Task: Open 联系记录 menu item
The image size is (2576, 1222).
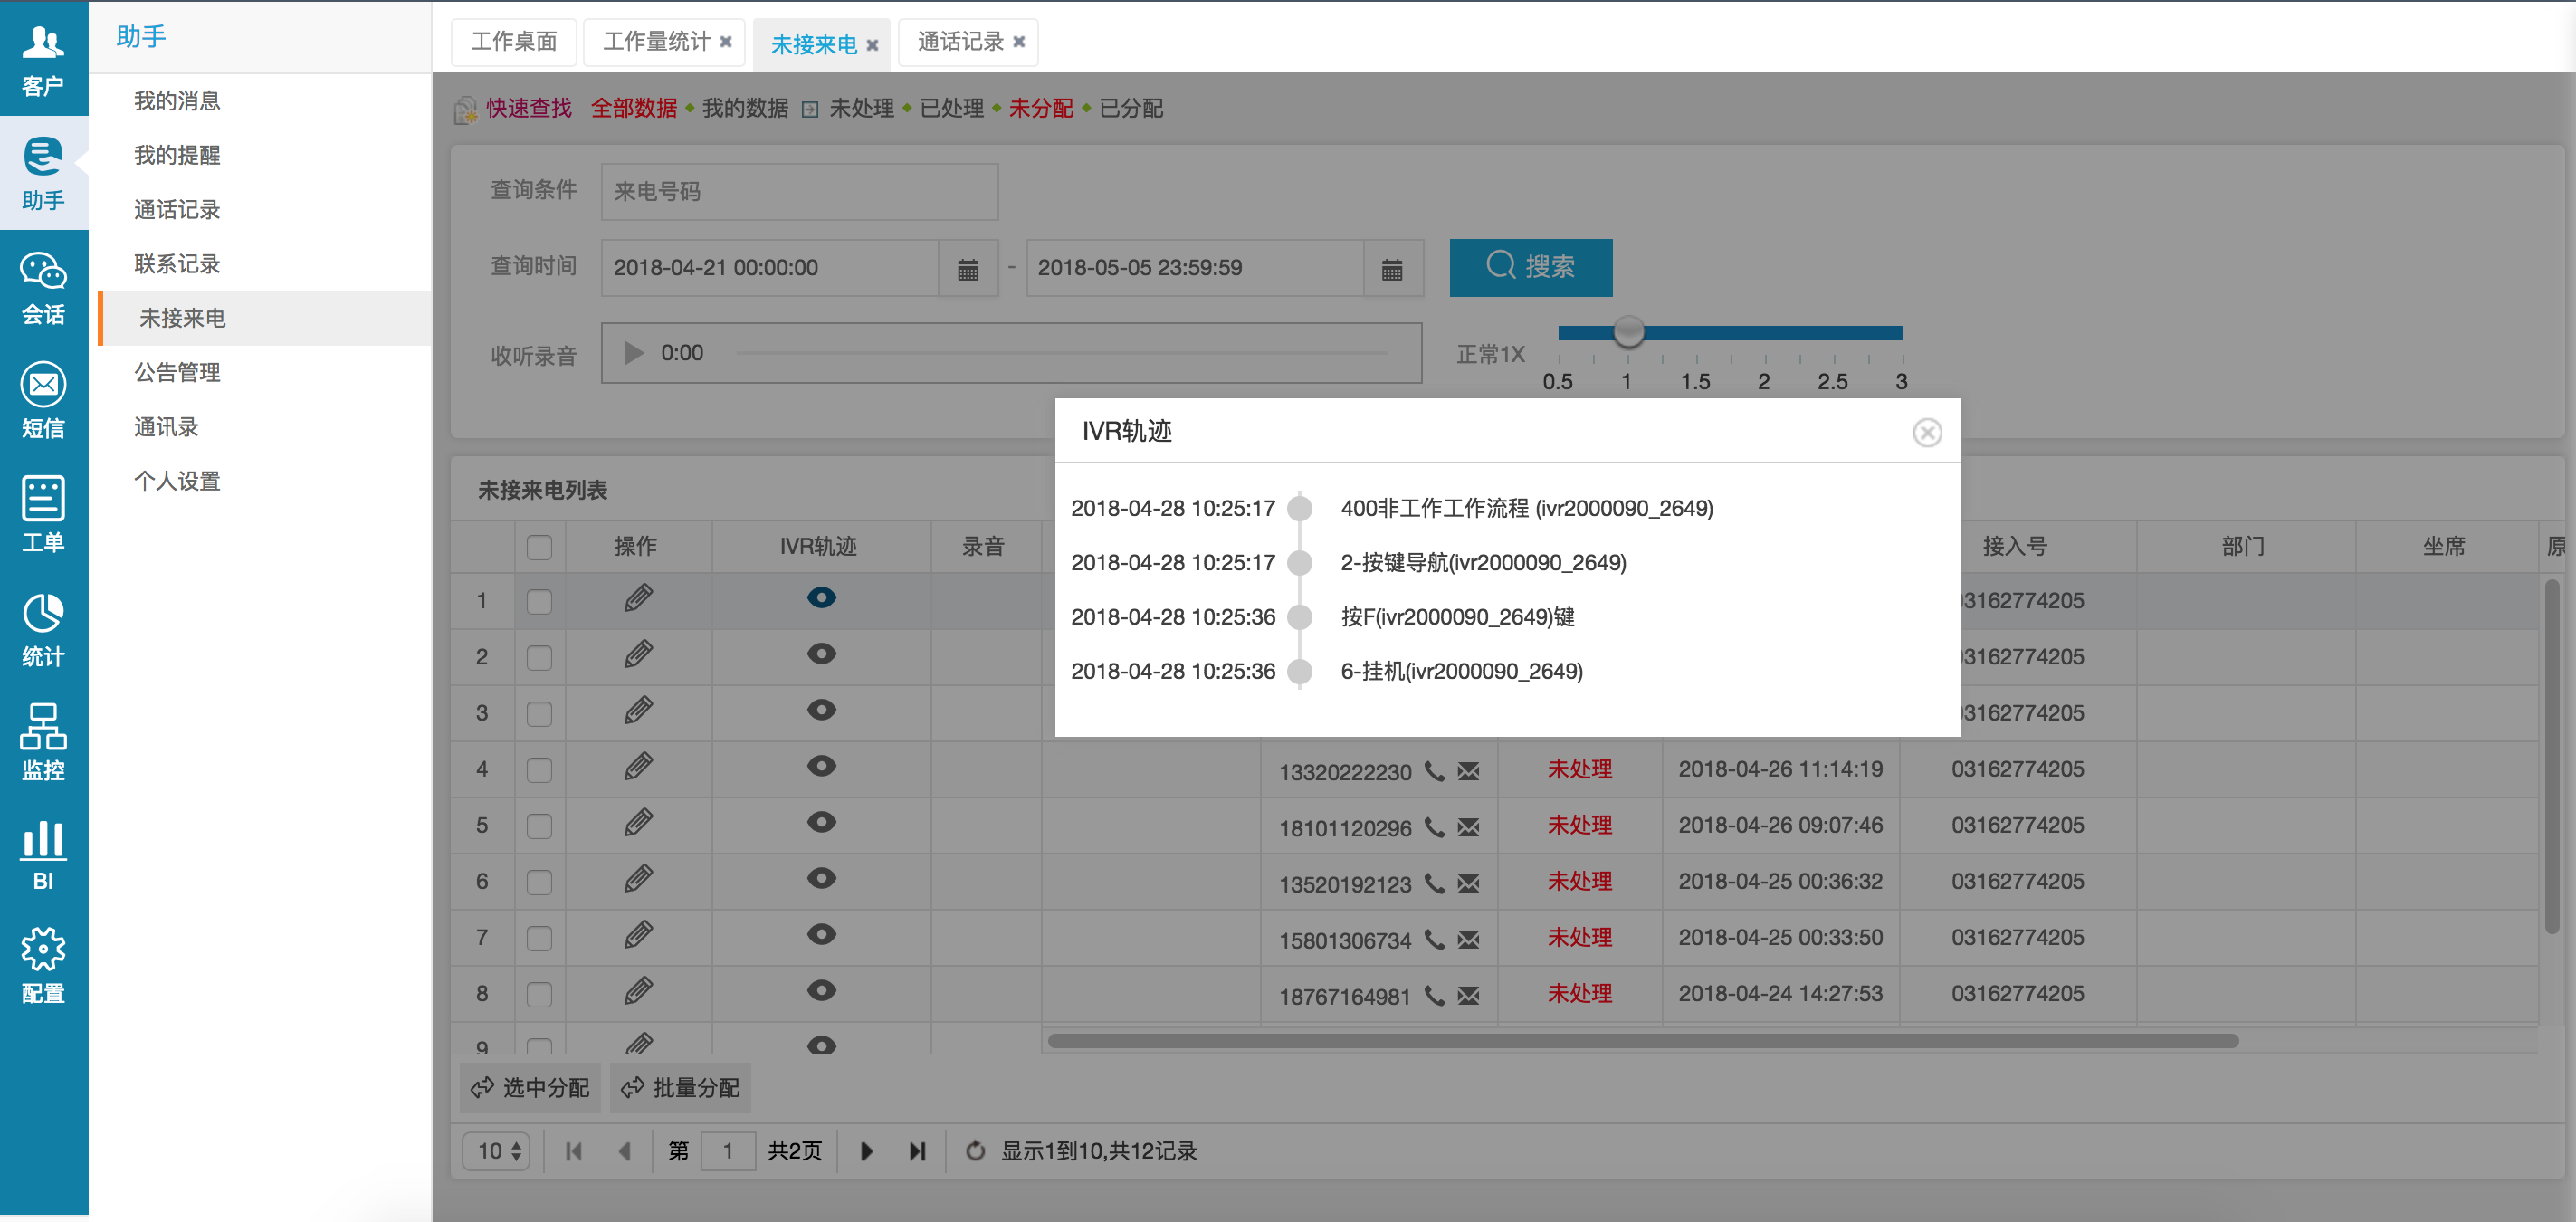Action: point(177,264)
